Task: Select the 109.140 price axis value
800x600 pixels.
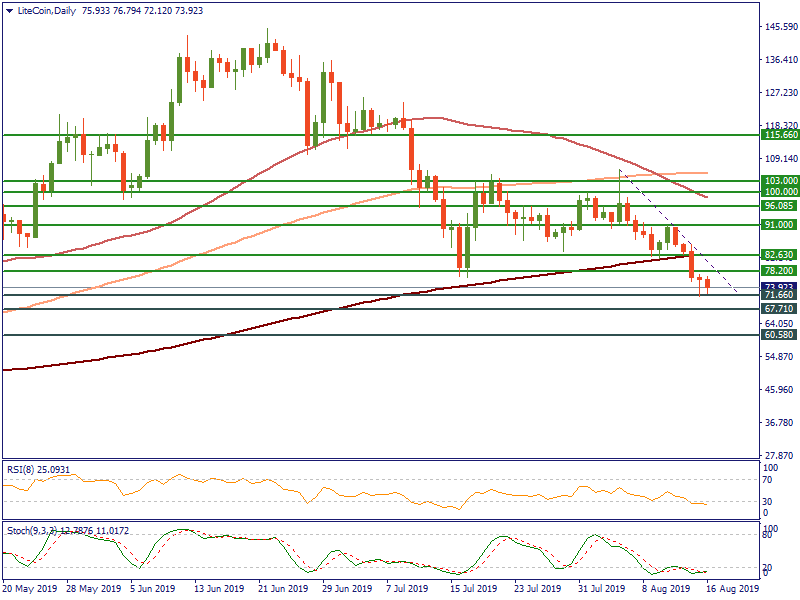Action: tap(781, 159)
